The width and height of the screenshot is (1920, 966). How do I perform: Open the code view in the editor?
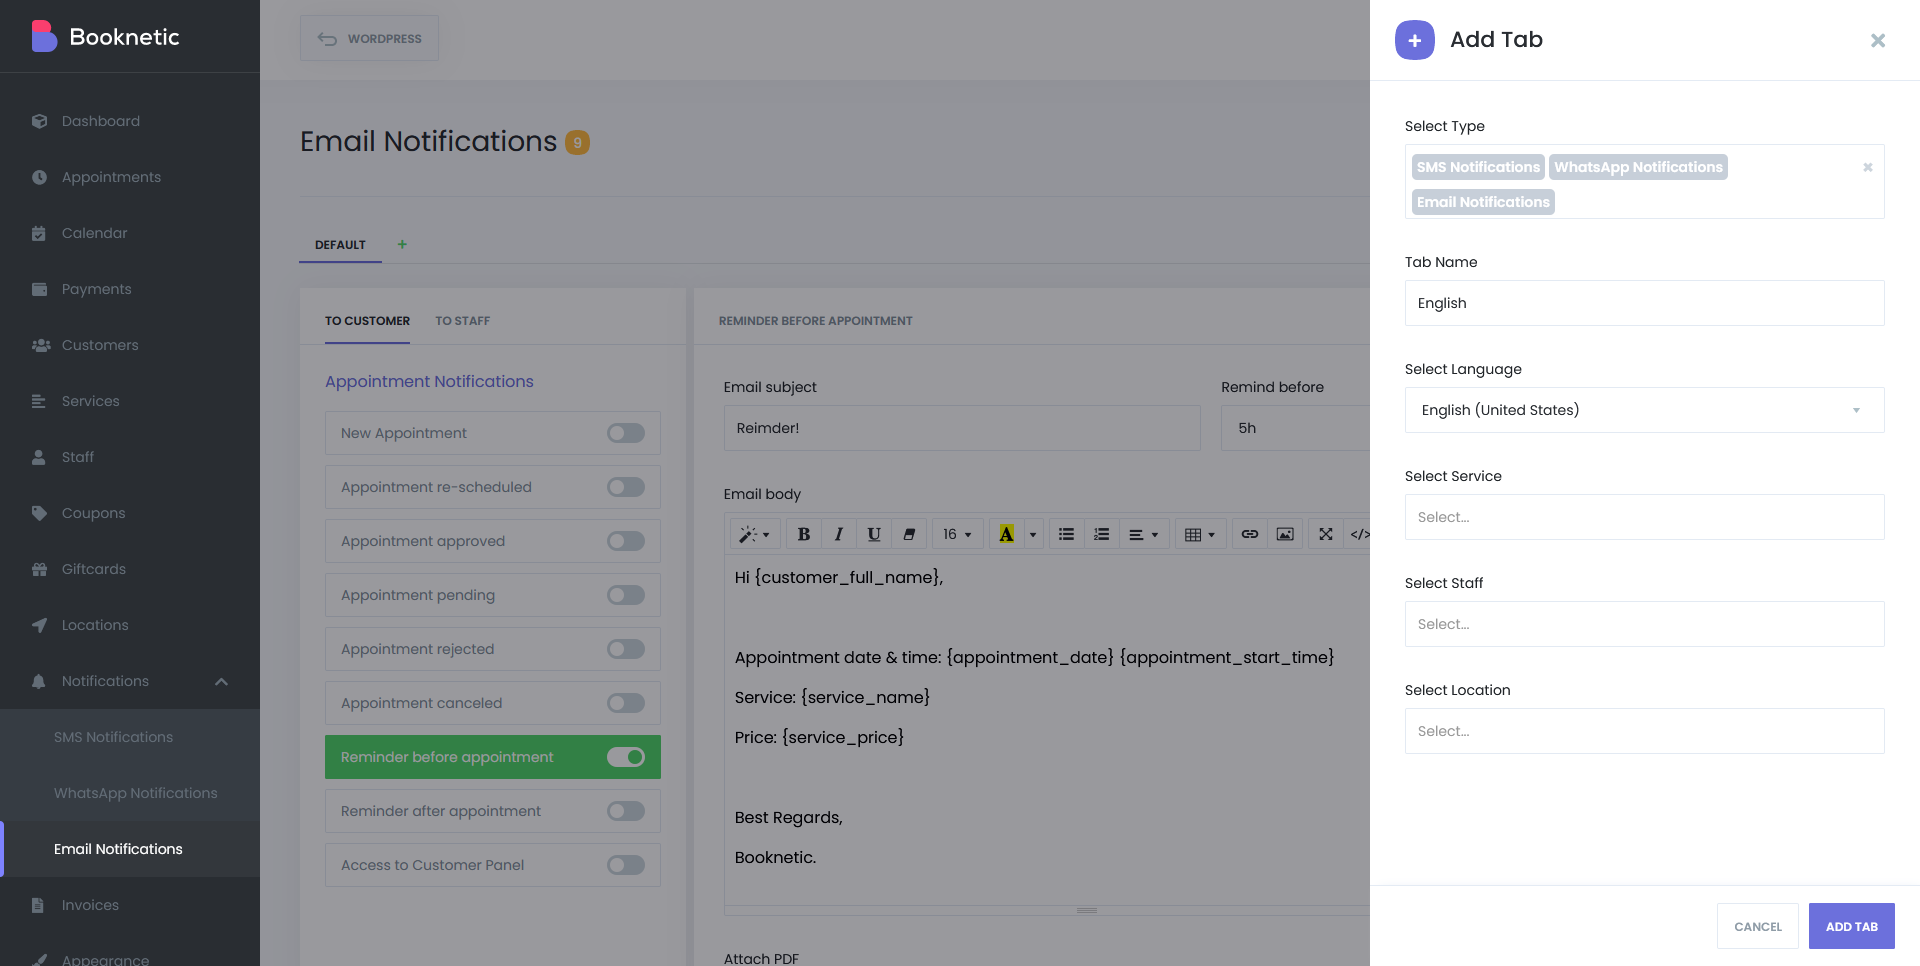[x=1360, y=533]
